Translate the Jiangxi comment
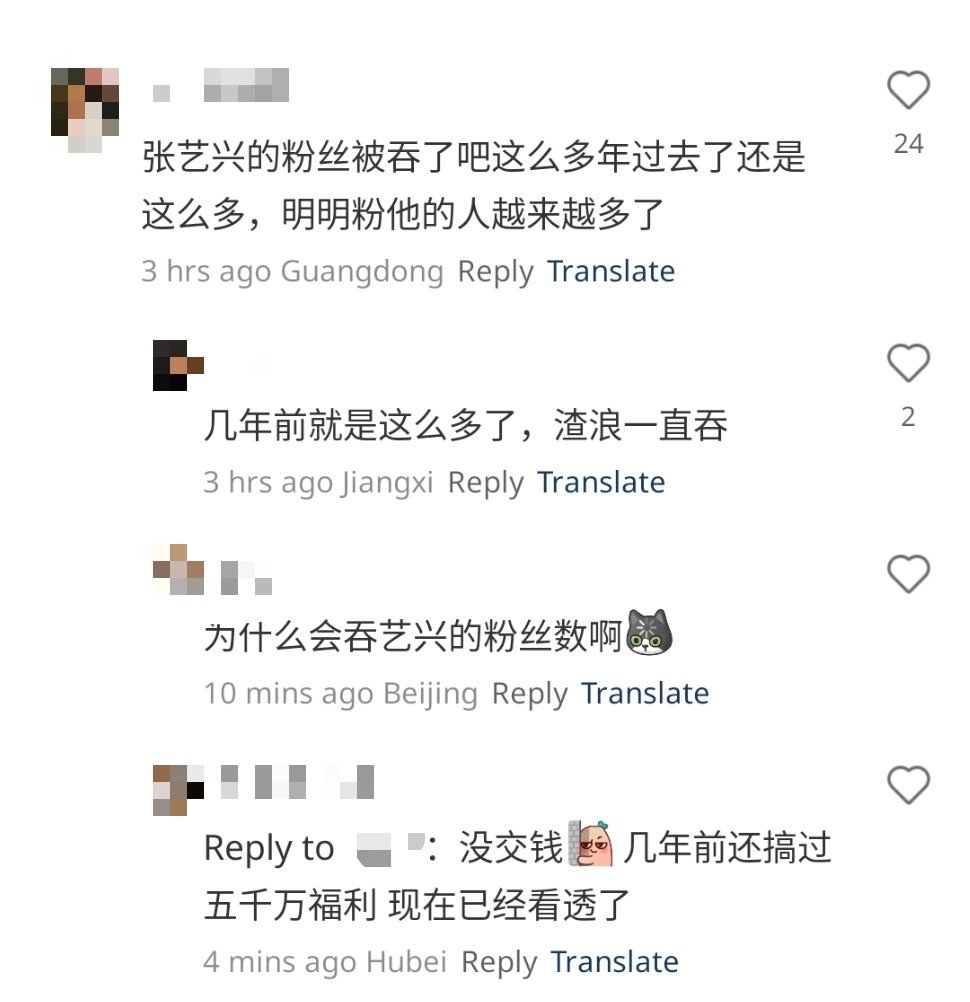The height and width of the screenshot is (1002, 970). point(601,482)
